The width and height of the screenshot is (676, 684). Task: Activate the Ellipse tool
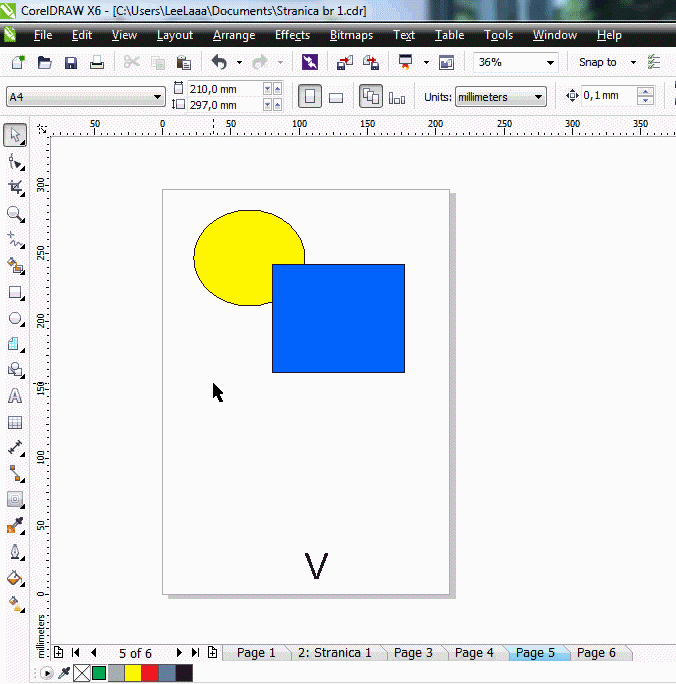[15, 319]
